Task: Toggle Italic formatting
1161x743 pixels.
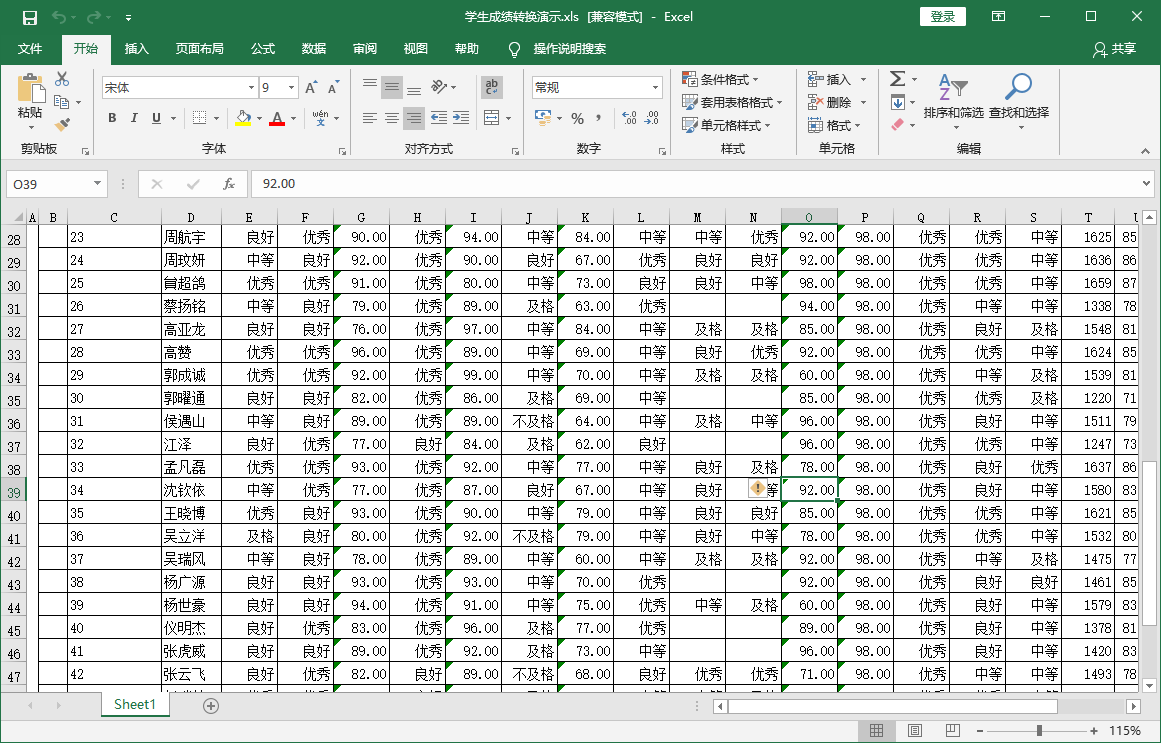Action: pyautogui.click(x=134, y=118)
